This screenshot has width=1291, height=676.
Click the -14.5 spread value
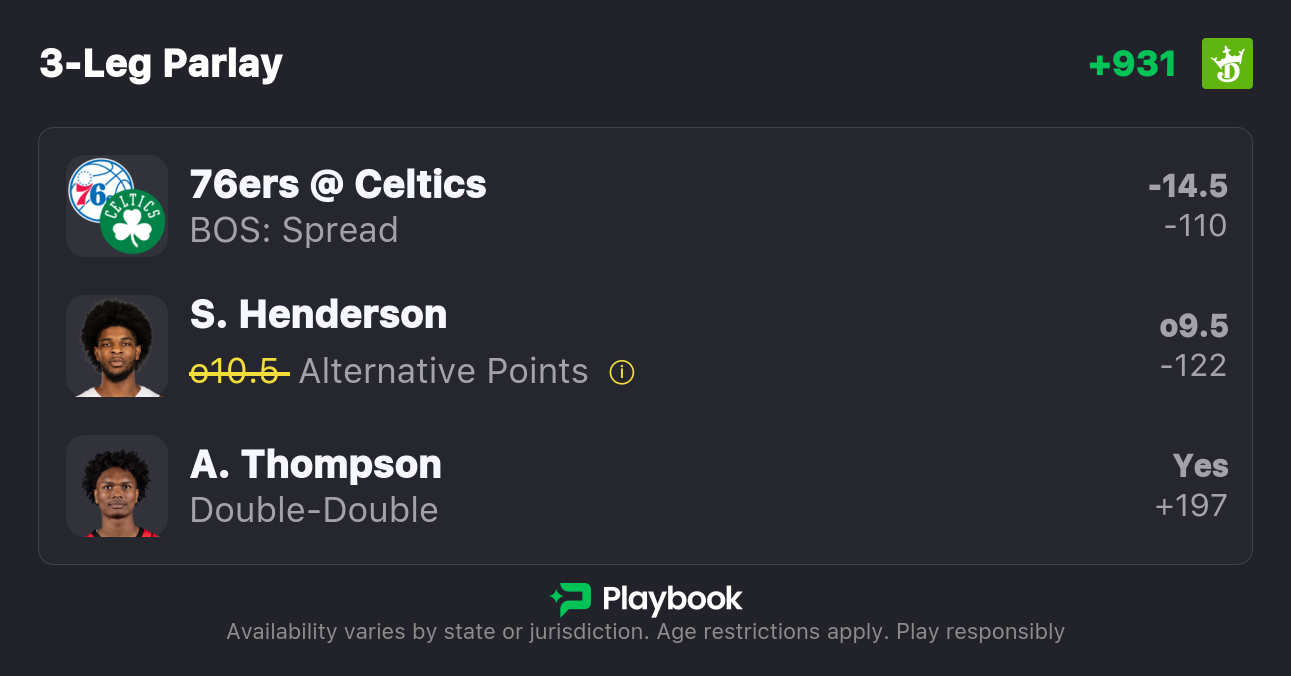pos(1188,186)
